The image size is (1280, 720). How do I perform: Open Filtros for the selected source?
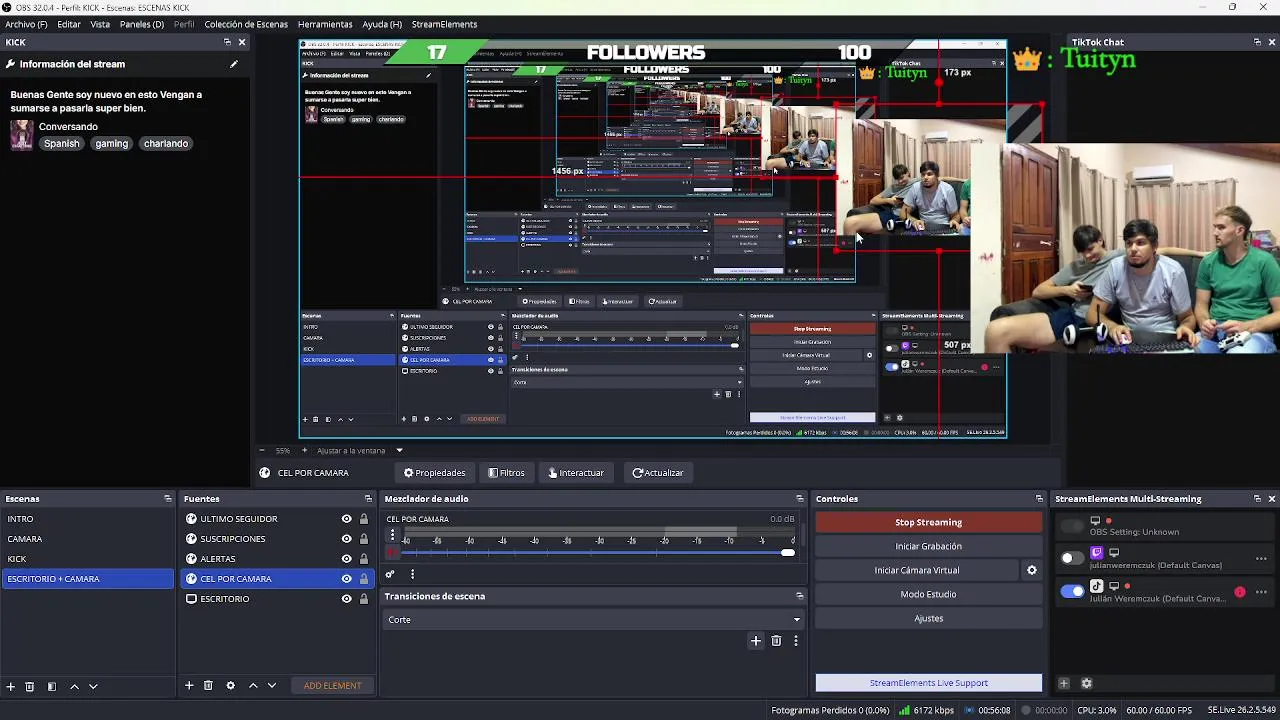click(x=506, y=473)
